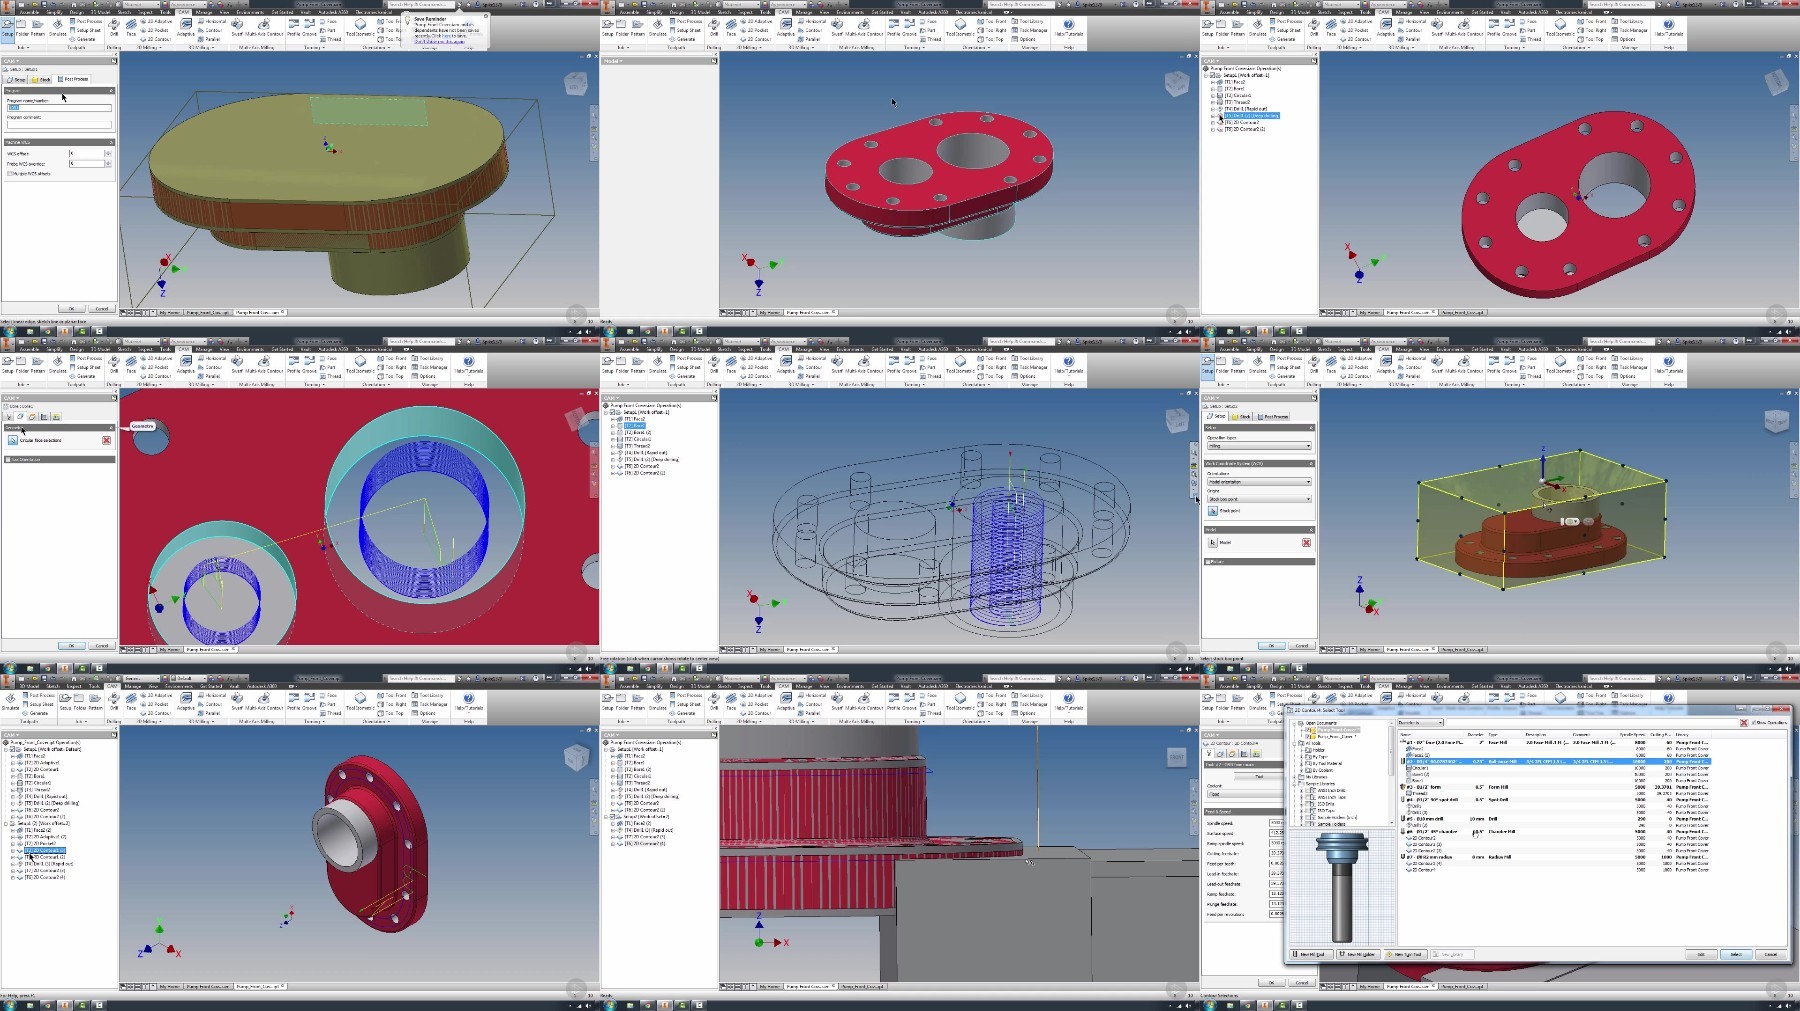Open Operation type dropdown showing Milling
Screen dimensions: 1800x1011
(x=1260, y=446)
